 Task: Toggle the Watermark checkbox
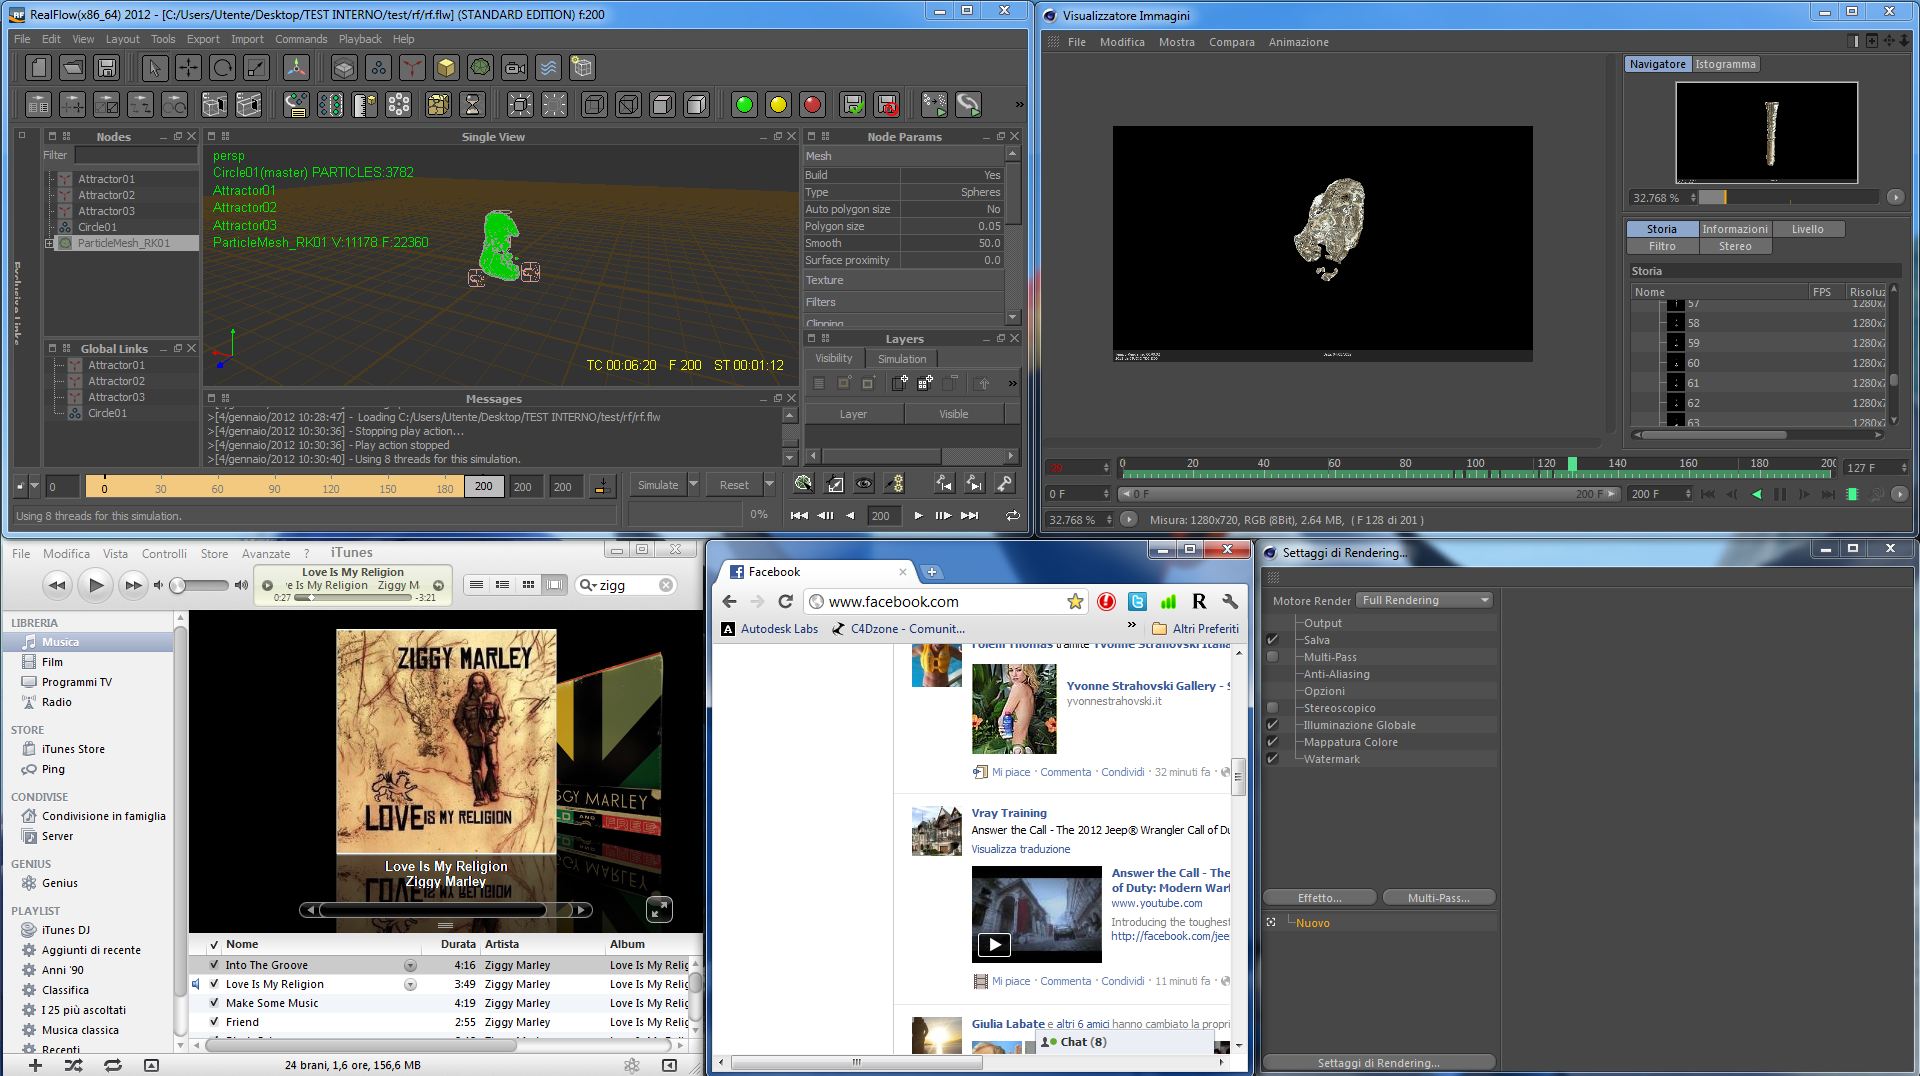(1272, 759)
